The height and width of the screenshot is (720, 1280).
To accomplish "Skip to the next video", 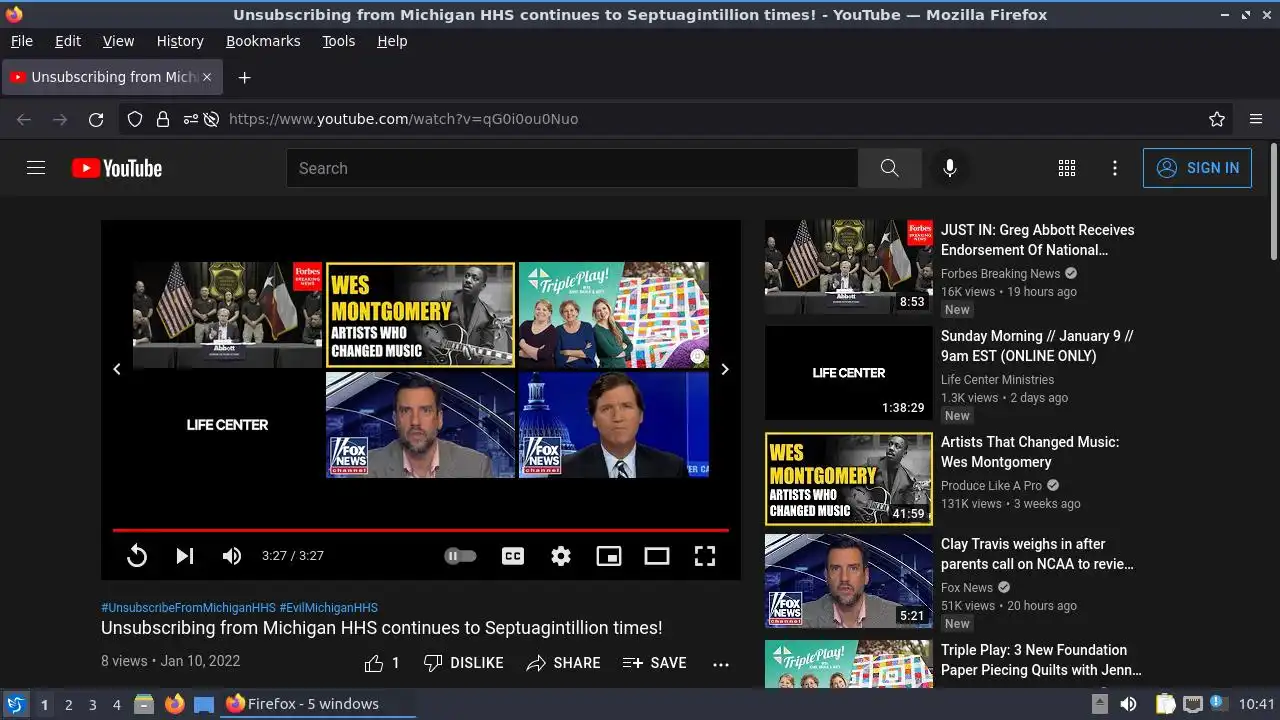I will pos(185,556).
